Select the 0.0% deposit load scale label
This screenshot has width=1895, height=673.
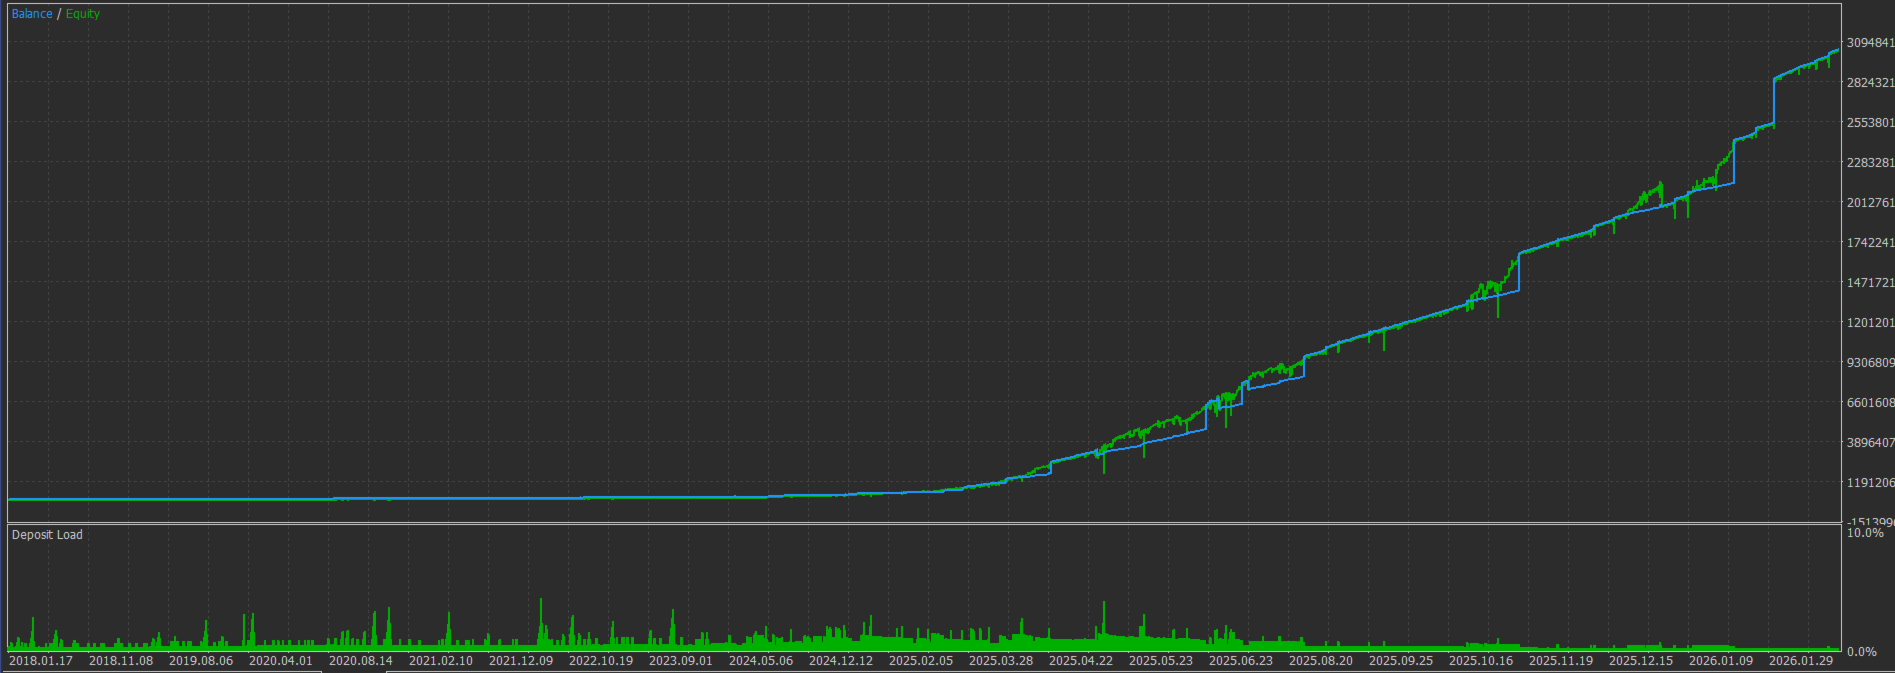1862,652
